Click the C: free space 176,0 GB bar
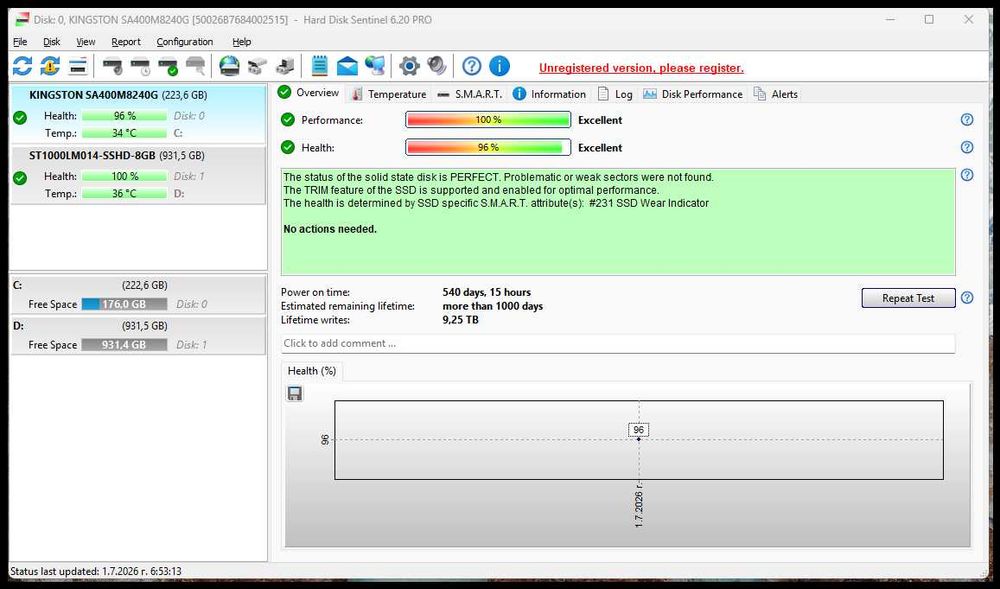The image size is (1000, 589). [124, 304]
